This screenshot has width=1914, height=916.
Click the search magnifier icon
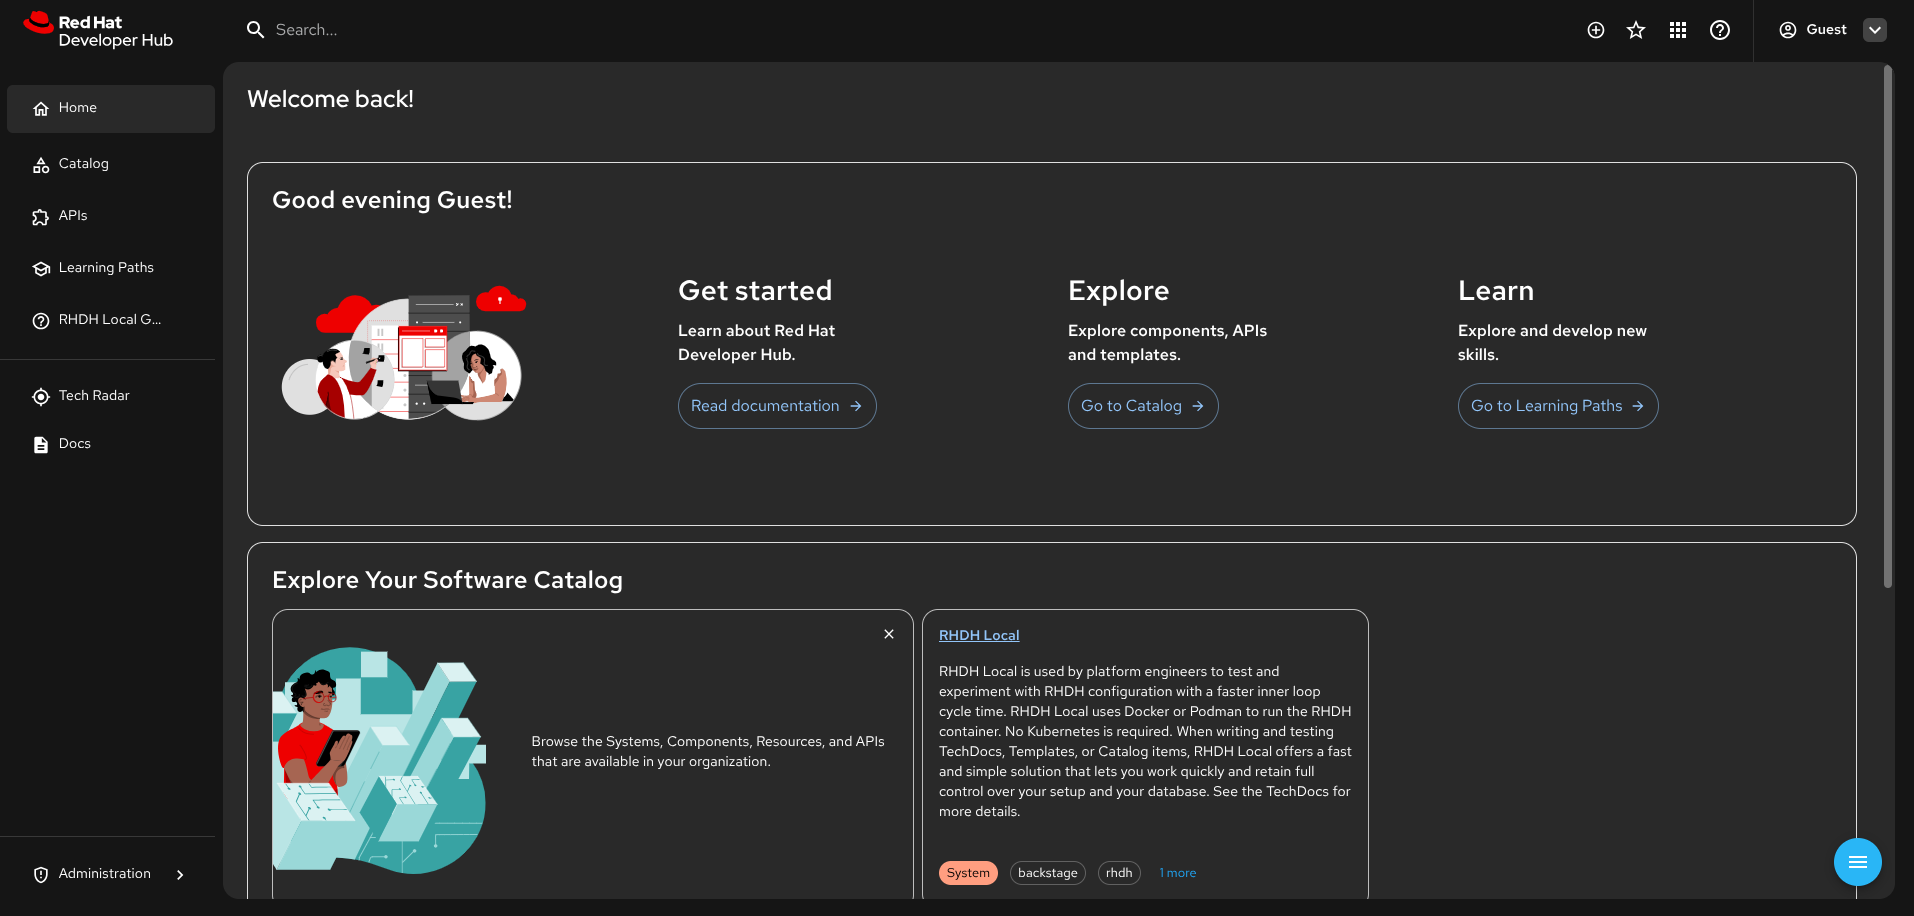pyautogui.click(x=256, y=30)
